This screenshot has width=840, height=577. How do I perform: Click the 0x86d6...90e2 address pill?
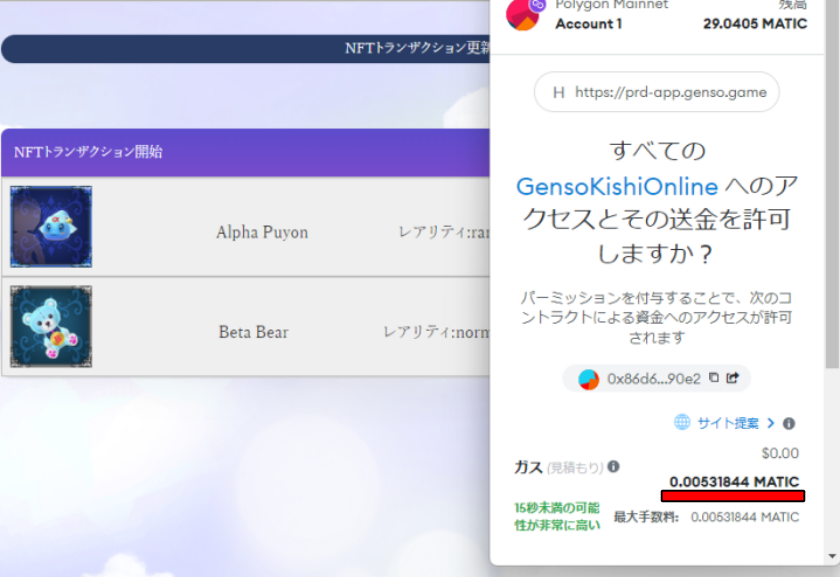[x=656, y=379]
